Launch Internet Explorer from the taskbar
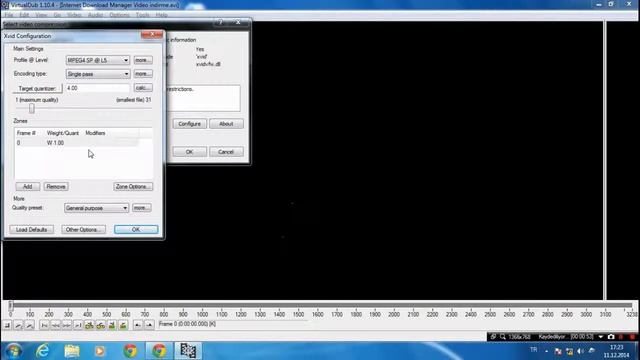Viewport: 640px width, 360px height. [42, 351]
